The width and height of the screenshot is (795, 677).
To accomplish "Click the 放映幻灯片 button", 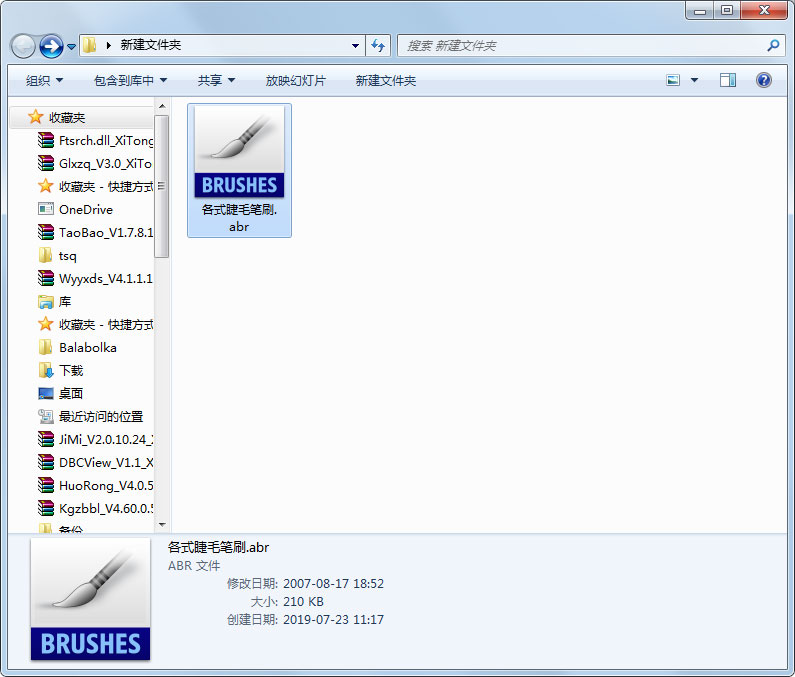I will pos(296,81).
